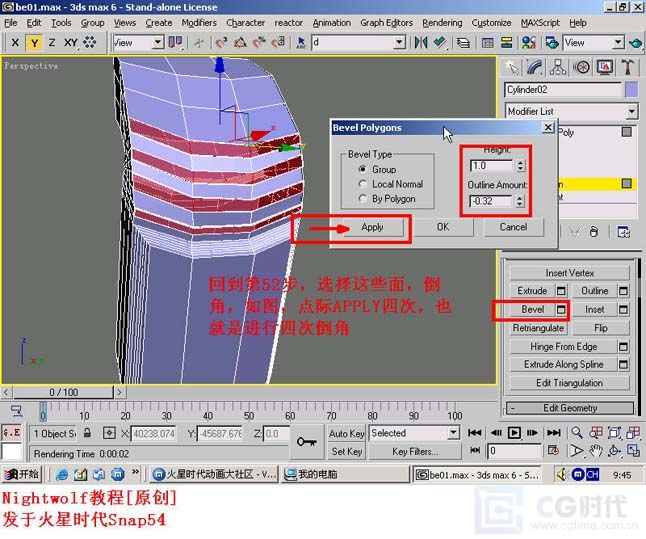
Task: Click the Height spinner arrows
Action: pos(520,166)
